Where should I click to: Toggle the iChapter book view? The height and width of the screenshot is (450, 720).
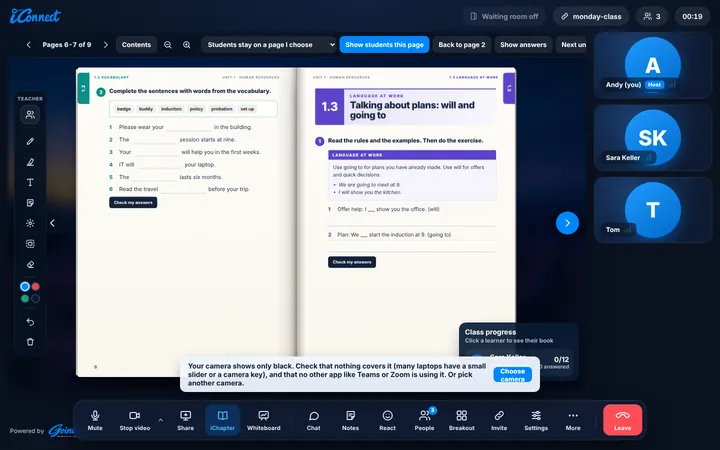[x=222, y=420]
